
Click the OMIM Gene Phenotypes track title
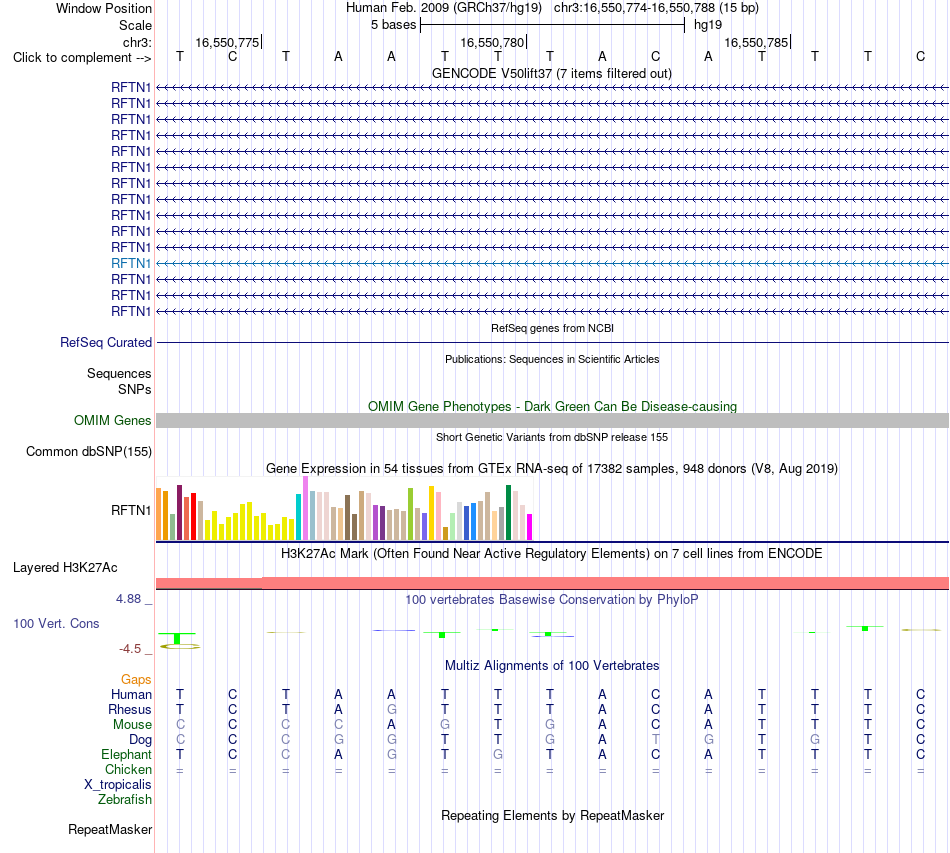552,407
